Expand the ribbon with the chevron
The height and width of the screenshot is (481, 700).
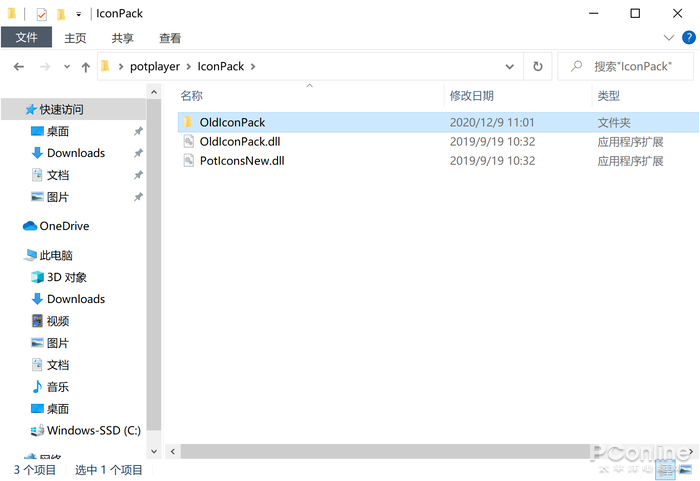(668, 38)
